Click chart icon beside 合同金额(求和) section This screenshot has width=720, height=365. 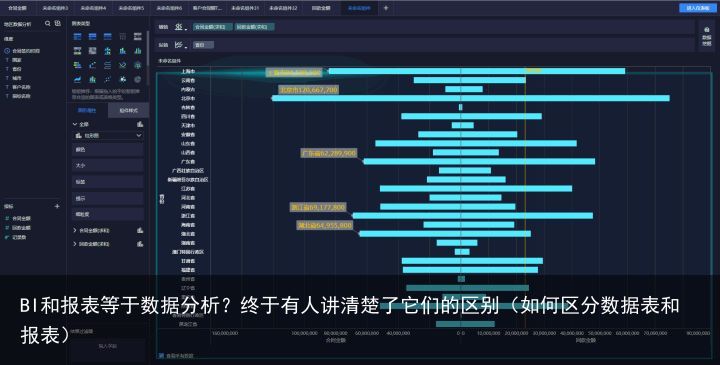point(140,230)
